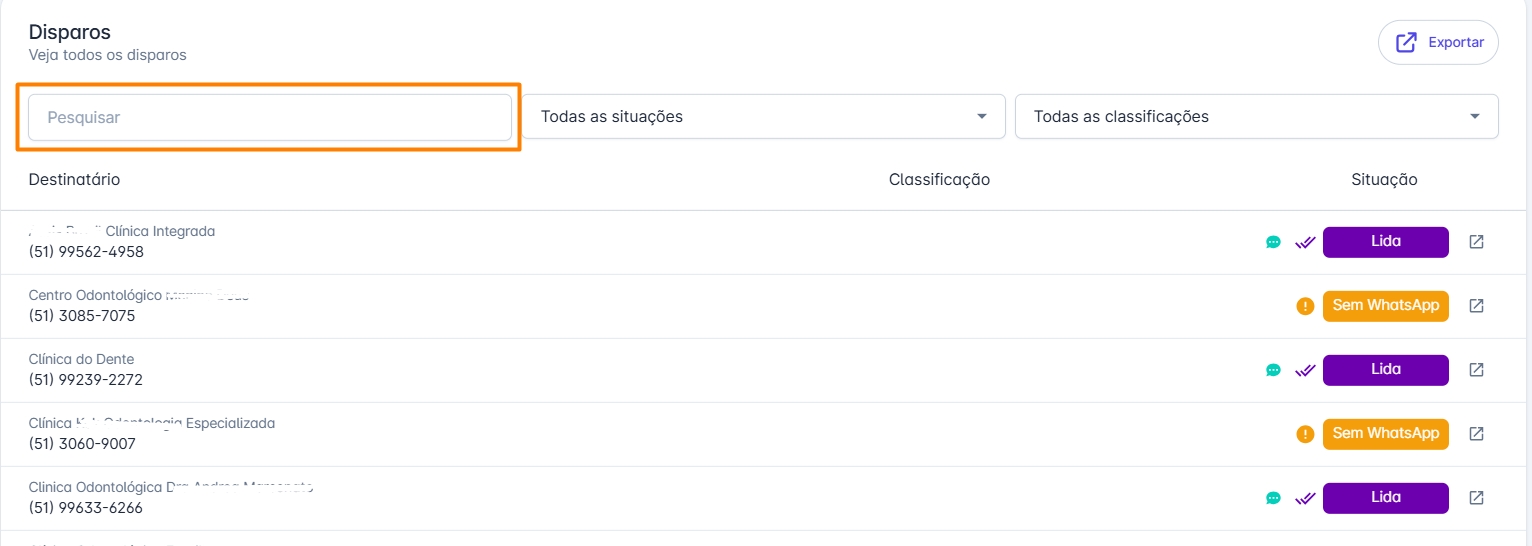
Task: Open external link for (51) 3085-7075 row
Action: [1476, 306]
